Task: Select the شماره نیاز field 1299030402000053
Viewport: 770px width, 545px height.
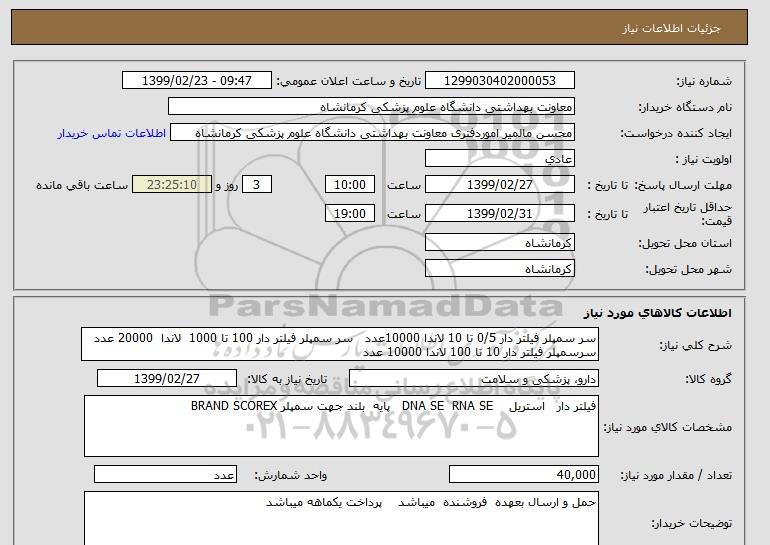Action: click(x=499, y=81)
